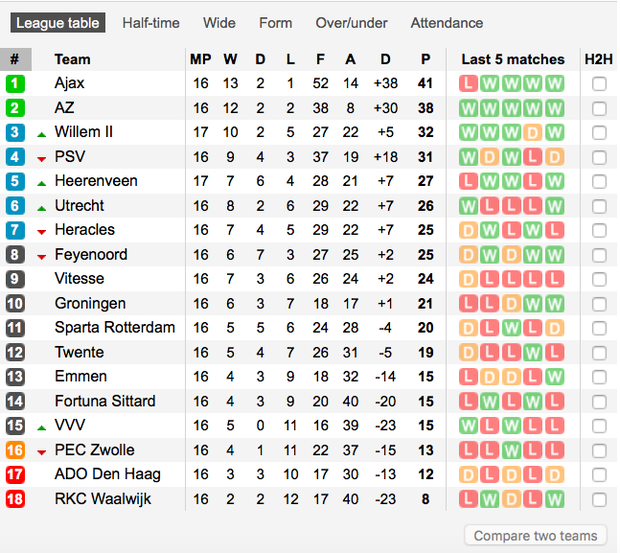Switch to the Half-time tab
Viewport: 620px width, 553px height.
coord(151,23)
